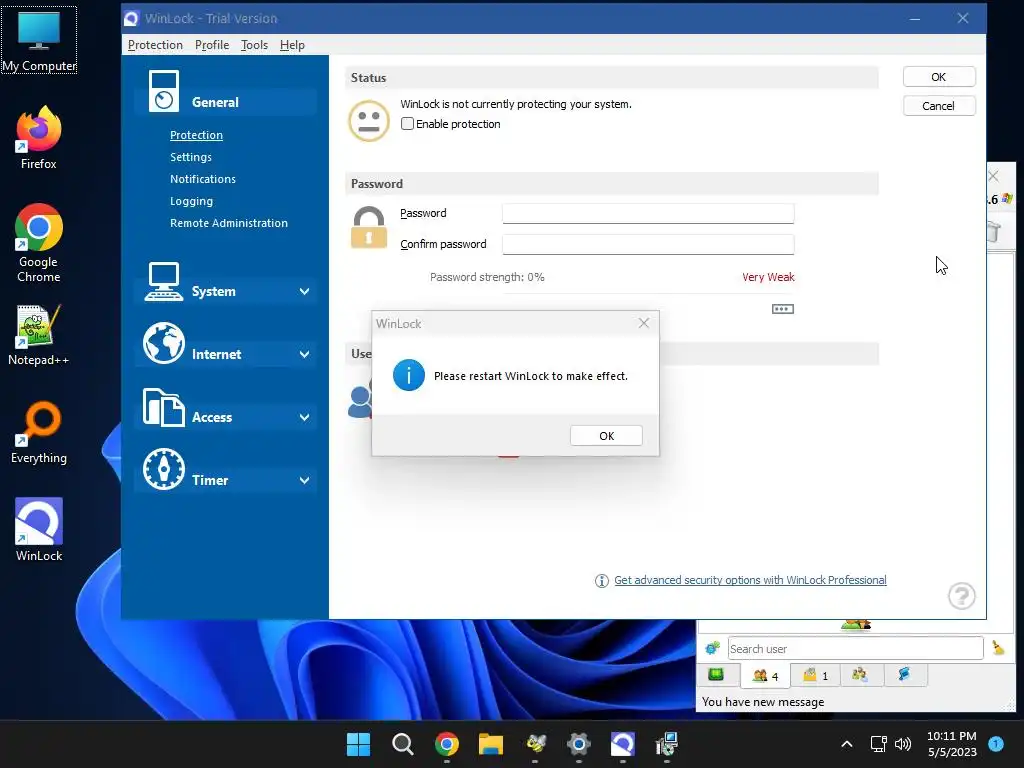The image size is (1024, 768).
Task: Expand the Timer section chevron
Action: [304, 480]
